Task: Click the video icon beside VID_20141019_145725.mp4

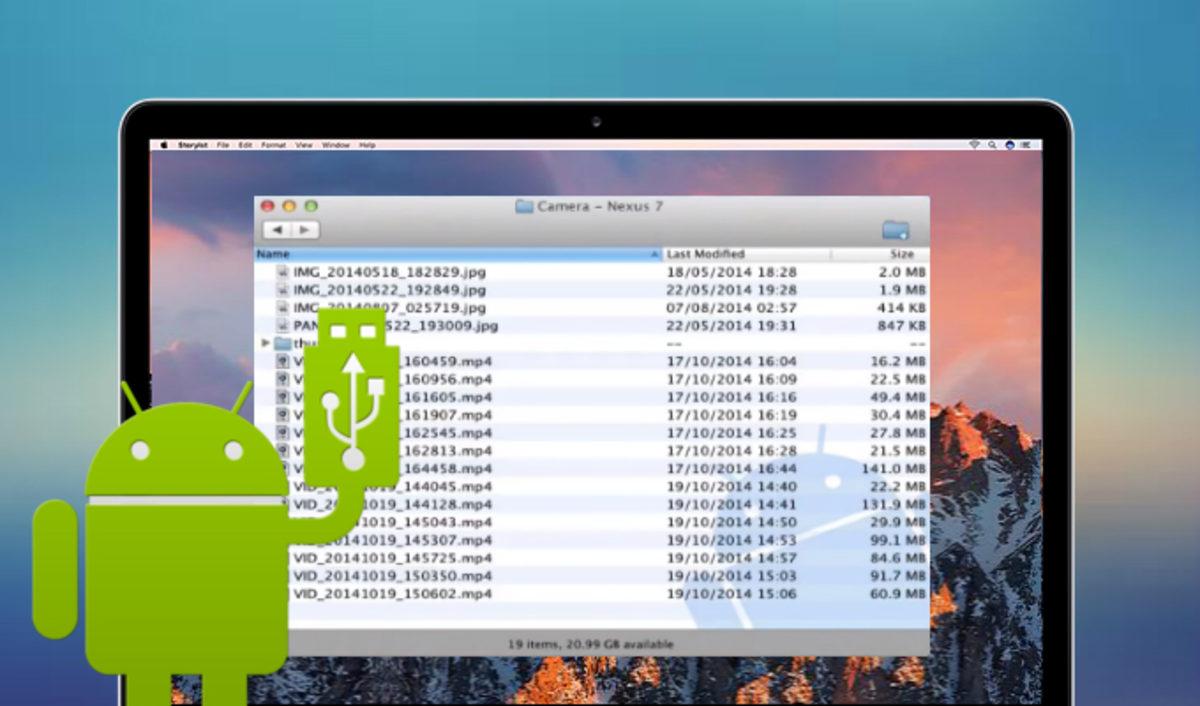Action: [283, 557]
